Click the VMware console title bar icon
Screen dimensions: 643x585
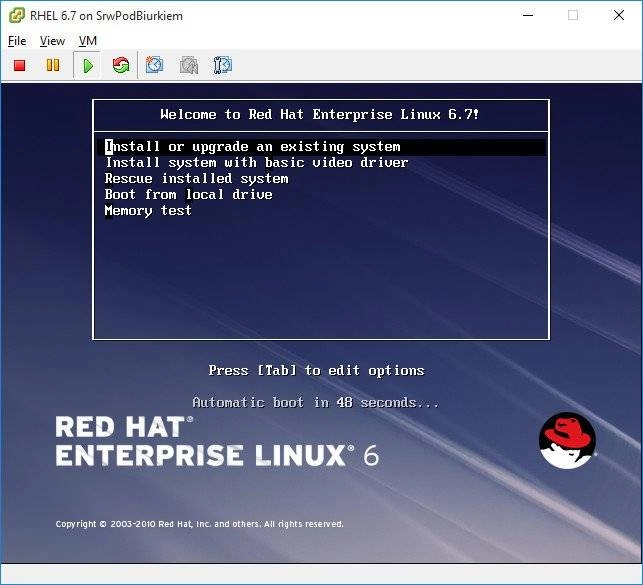(x=16, y=16)
